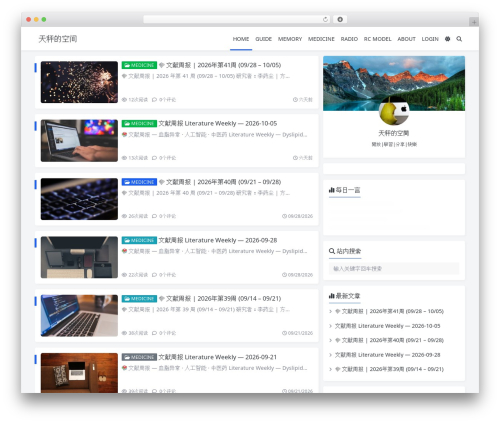Click clock icon beside 09/21/2026 on week 39 post
500x423 pixels.
pyautogui.click(x=284, y=333)
